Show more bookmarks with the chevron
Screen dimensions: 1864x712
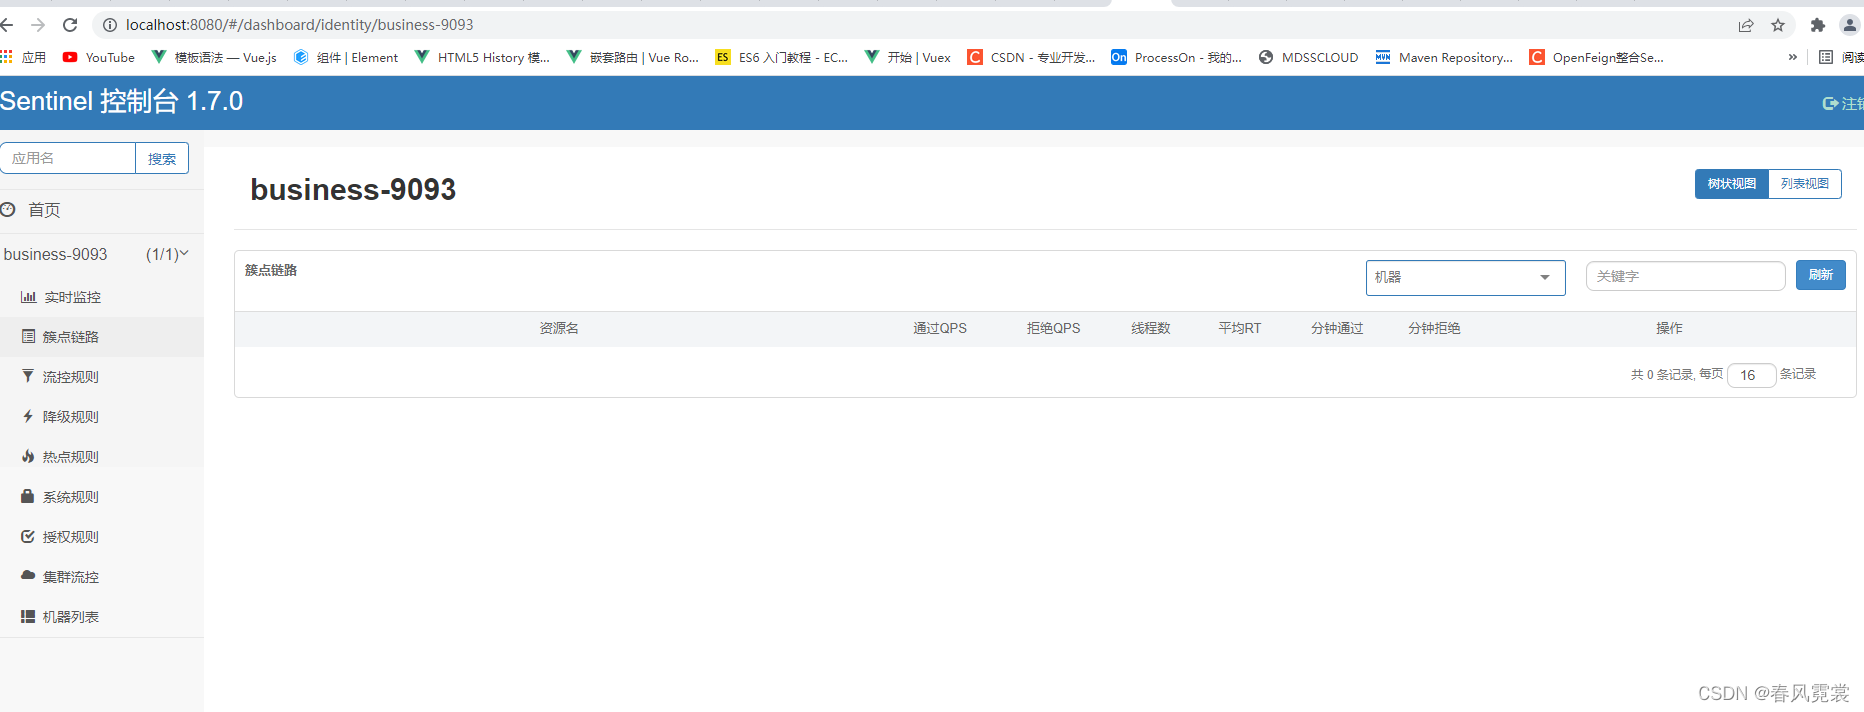tap(1793, 57)
